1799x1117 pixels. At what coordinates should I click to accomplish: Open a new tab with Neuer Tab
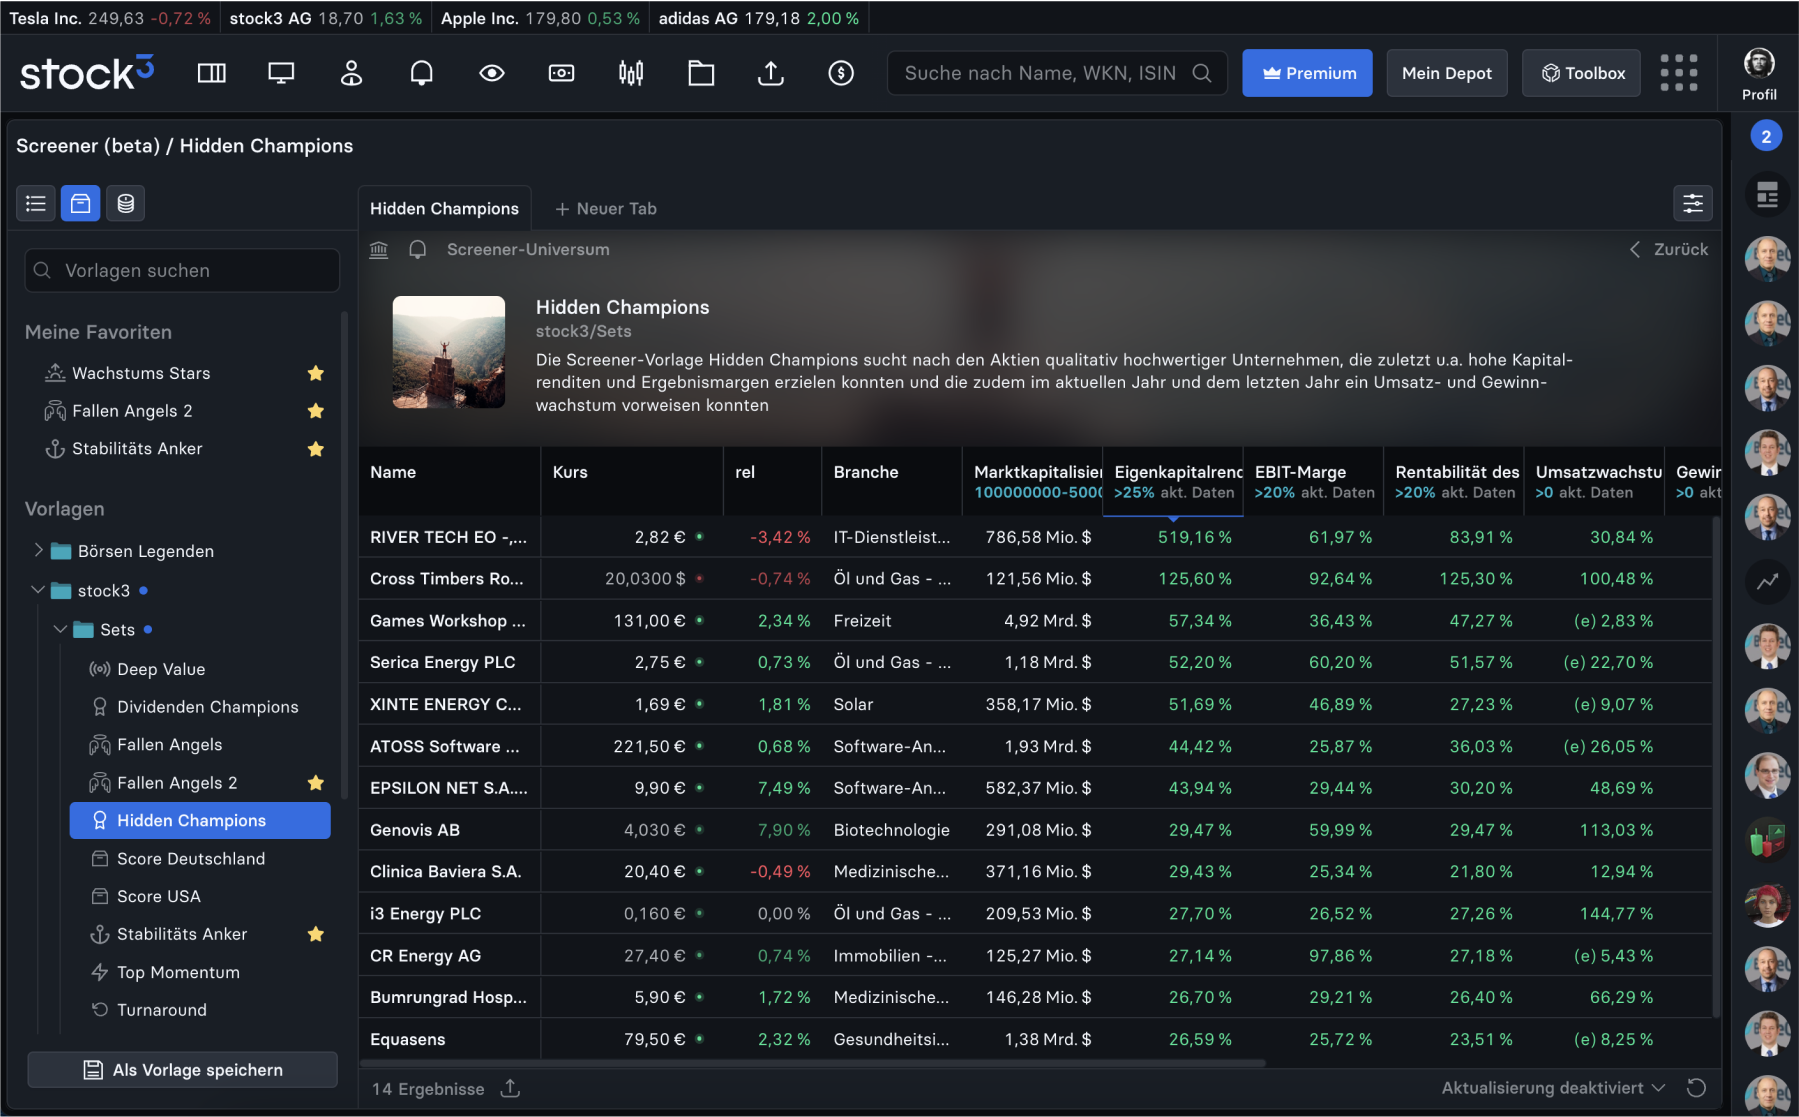[606, 209]
